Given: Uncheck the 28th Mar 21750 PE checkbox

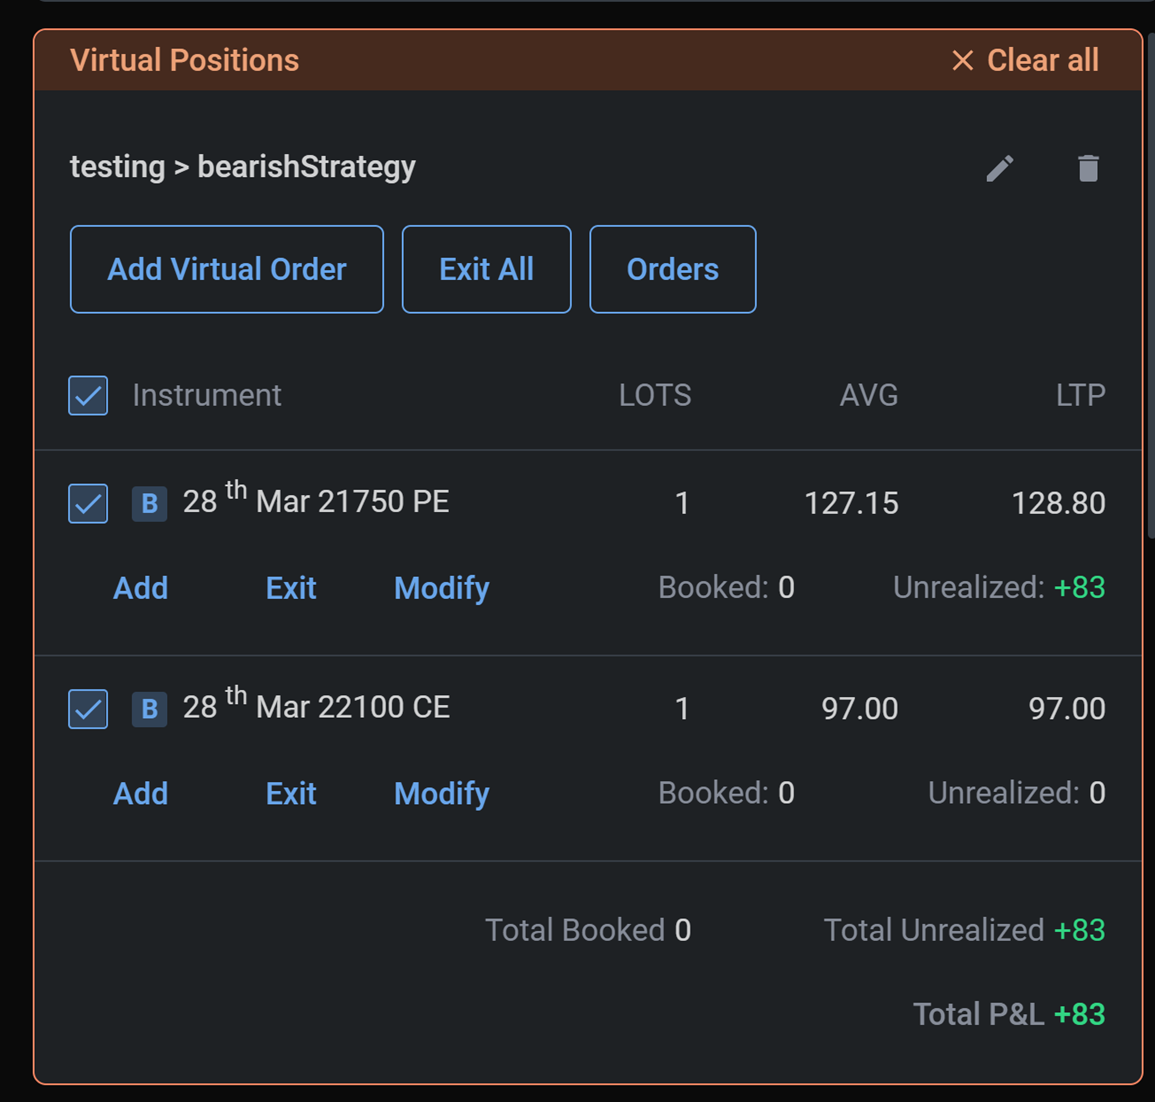Looking at the screenshot, I should tap(88, 503).
